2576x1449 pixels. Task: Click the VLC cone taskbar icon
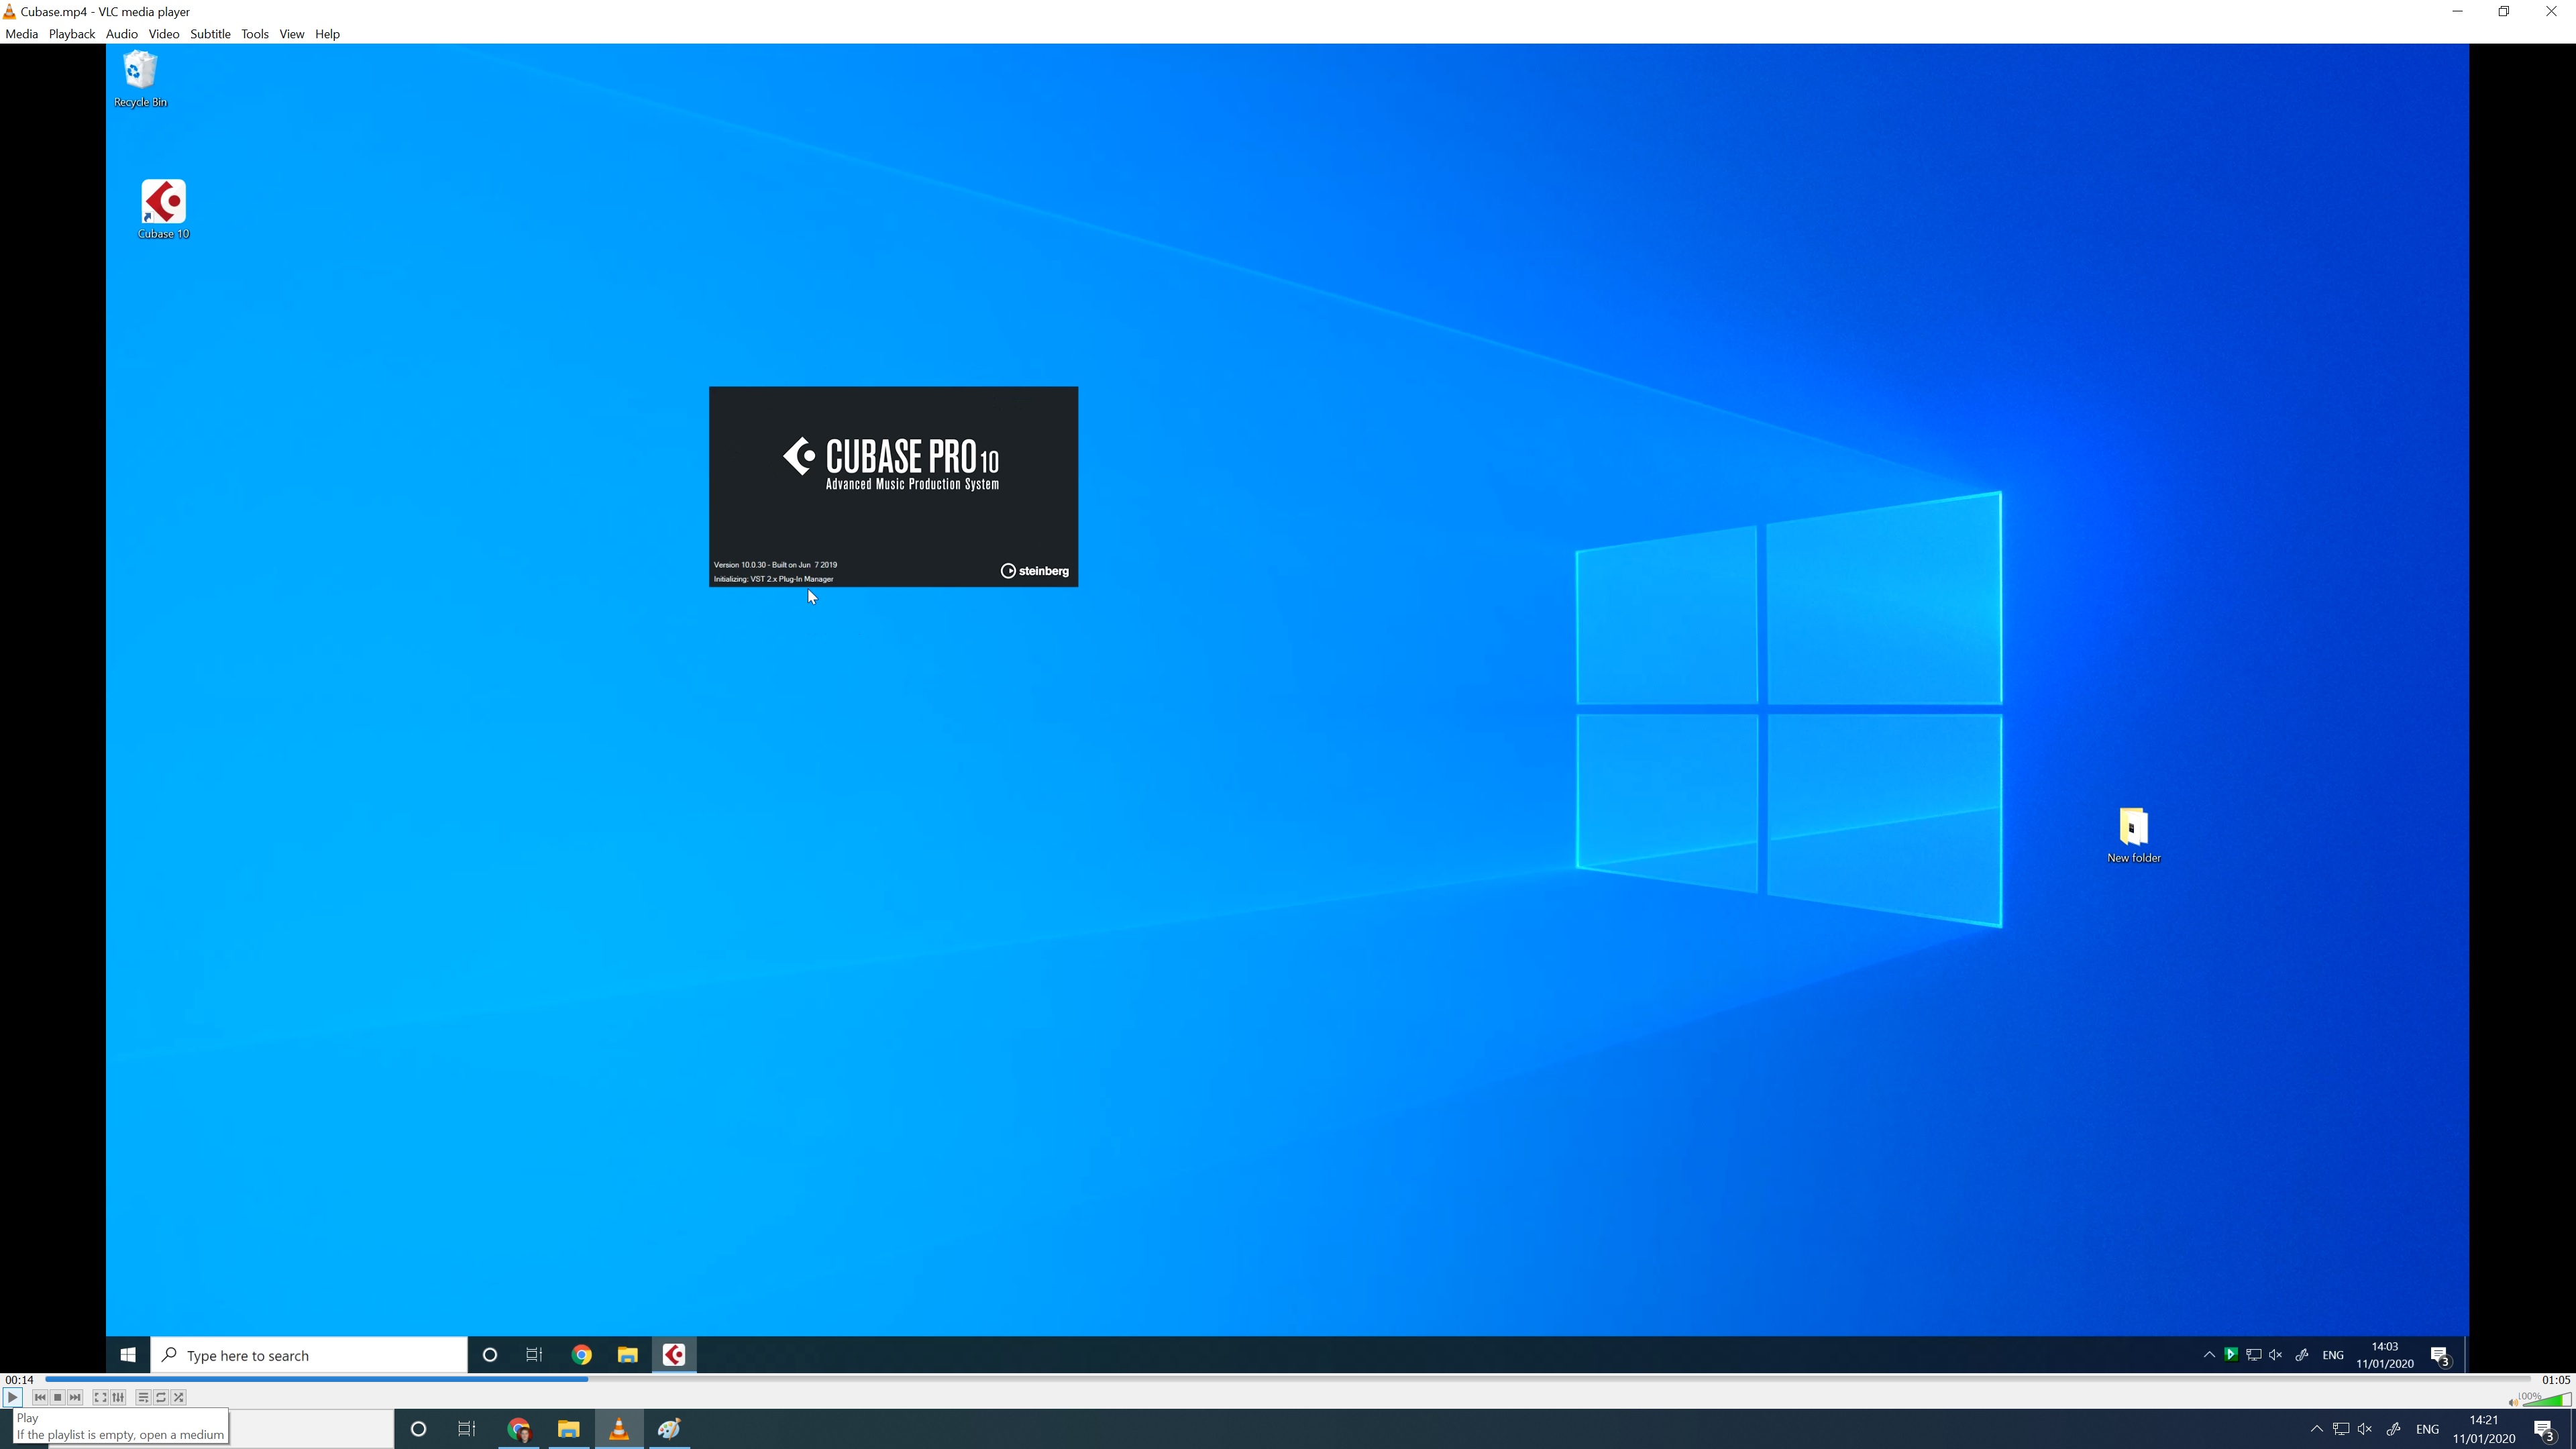point(619,1429)
